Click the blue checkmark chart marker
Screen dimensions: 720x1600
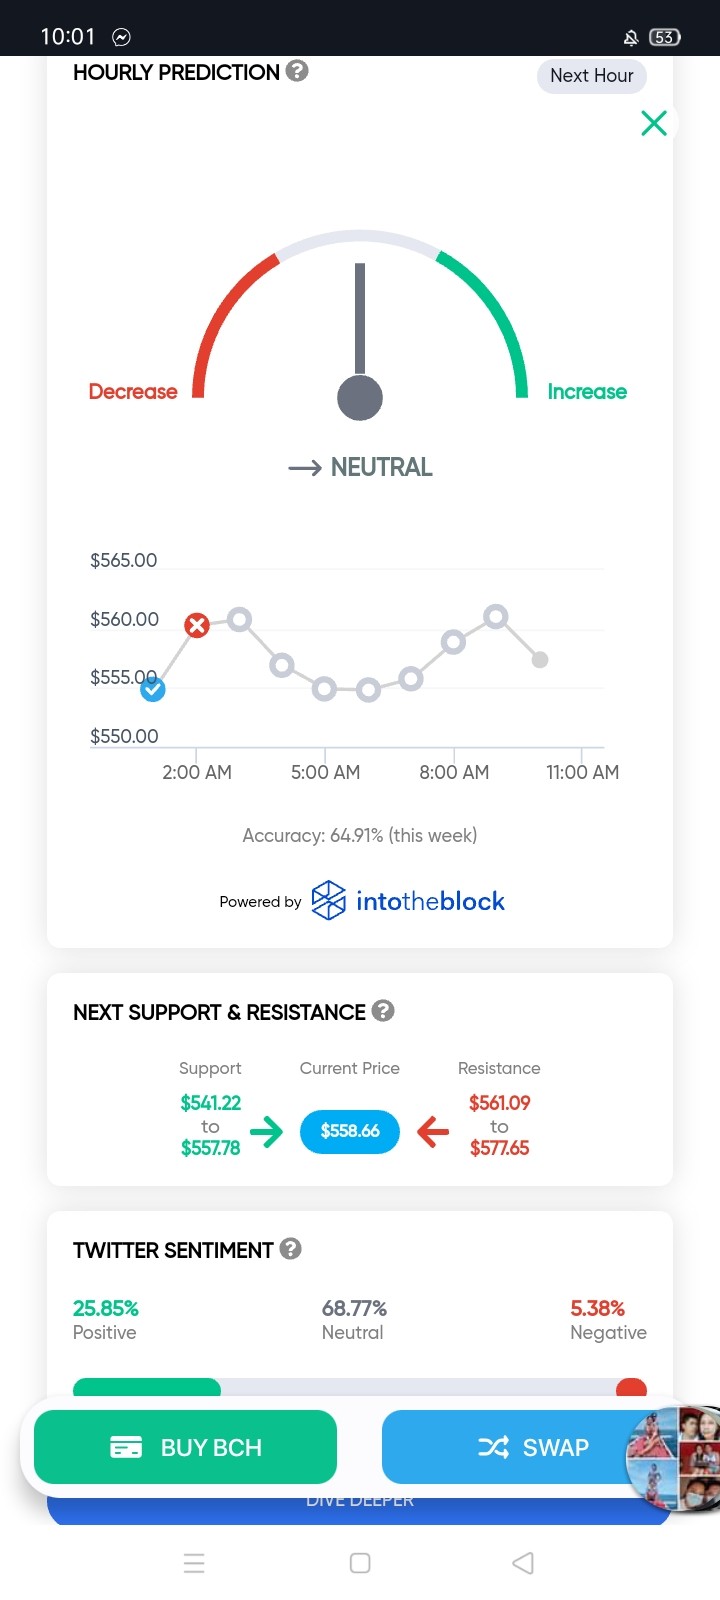pyautogui.click(x=152, y=689)
